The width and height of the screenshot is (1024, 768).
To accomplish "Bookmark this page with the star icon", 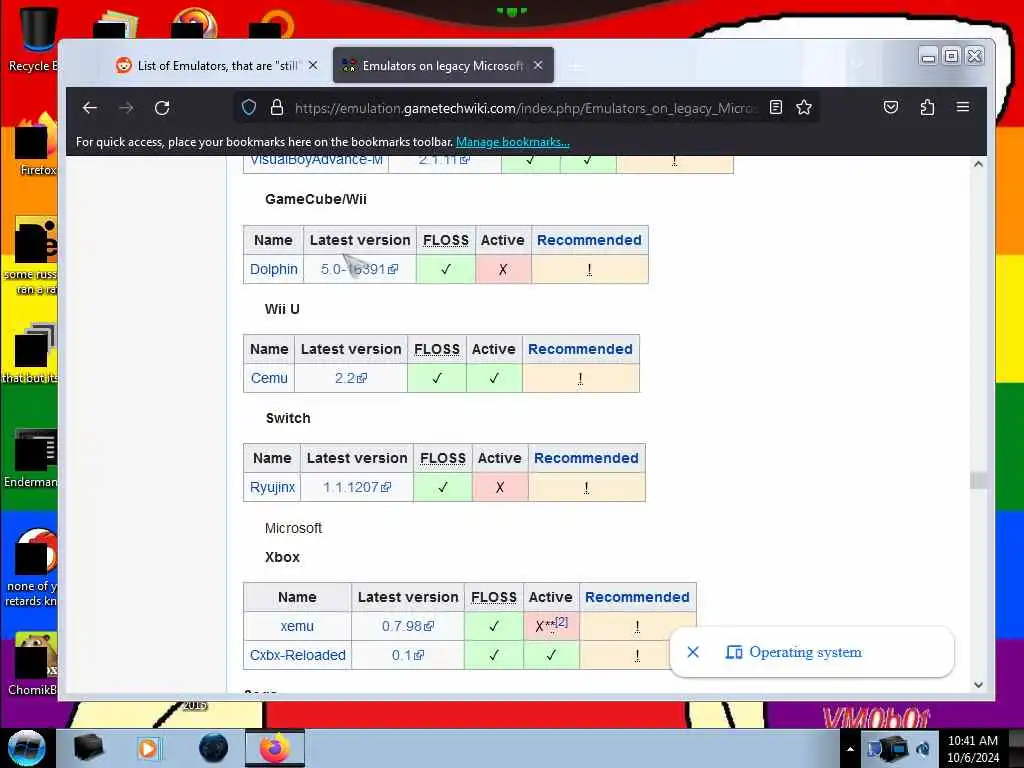I will [x=804, y=107].
